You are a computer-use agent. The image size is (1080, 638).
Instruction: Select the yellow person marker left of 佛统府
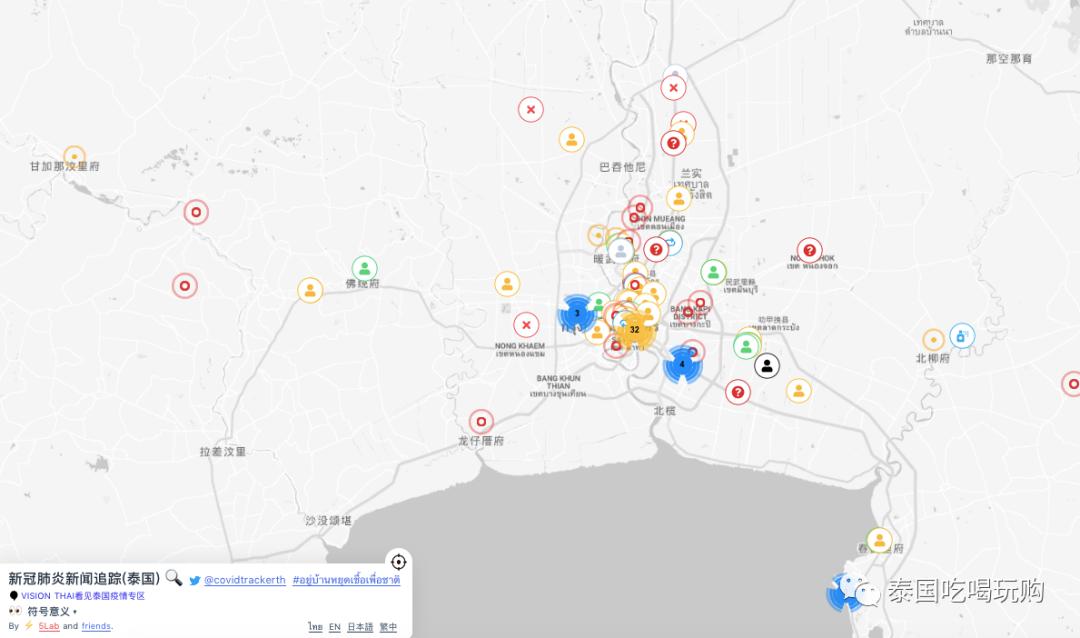pos(310,290)
